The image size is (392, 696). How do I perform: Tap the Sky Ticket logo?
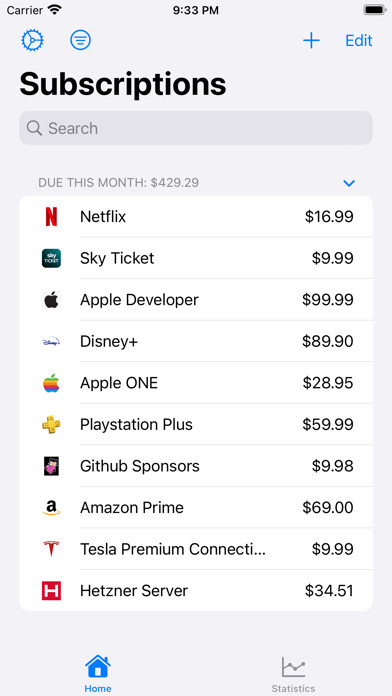(51, 258)
